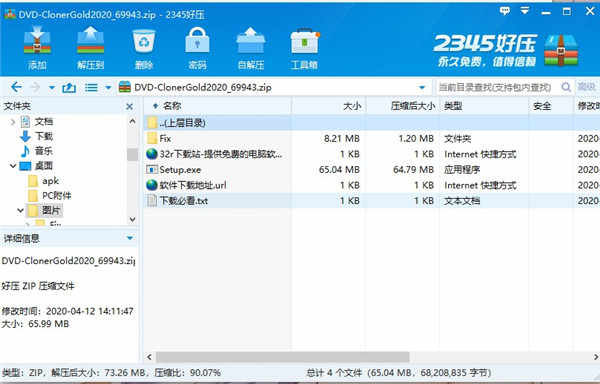This screenshot has height=384, width=600.
Task: Select 桌面 in the folder tree
Action: 44,166
